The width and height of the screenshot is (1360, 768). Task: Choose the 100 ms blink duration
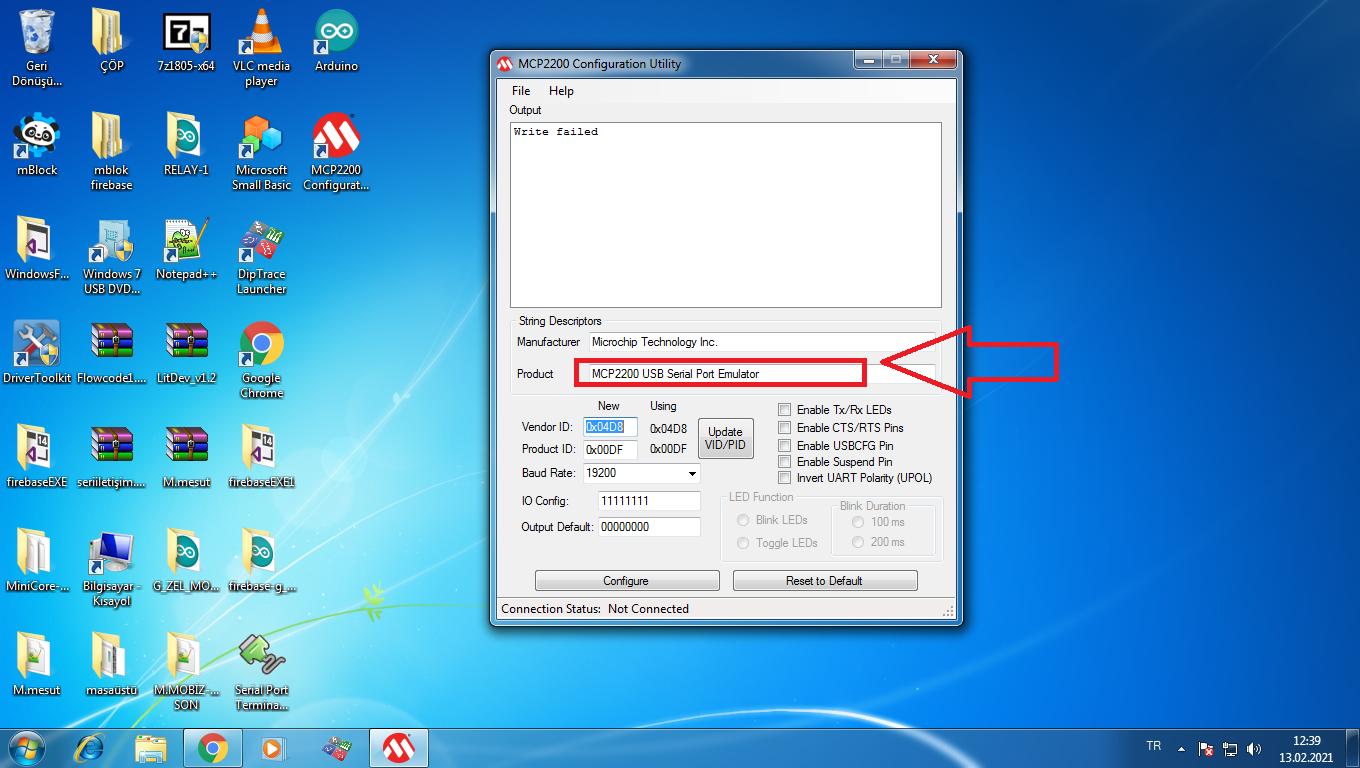coord(858,522)
